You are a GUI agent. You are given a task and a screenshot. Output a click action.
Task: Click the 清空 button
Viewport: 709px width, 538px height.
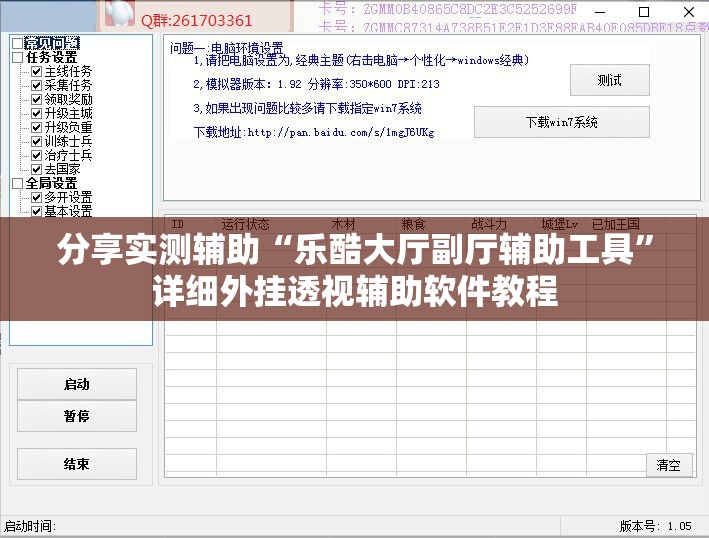(669, 465)
